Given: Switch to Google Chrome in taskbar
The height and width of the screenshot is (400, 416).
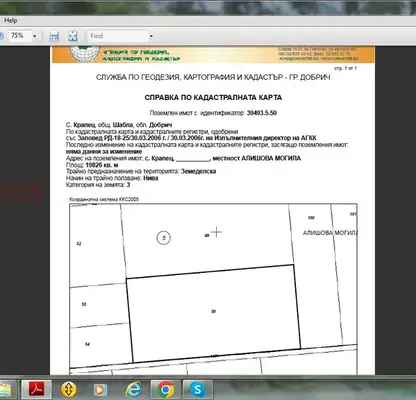Looking at the screenshot, I should point(166,389).
